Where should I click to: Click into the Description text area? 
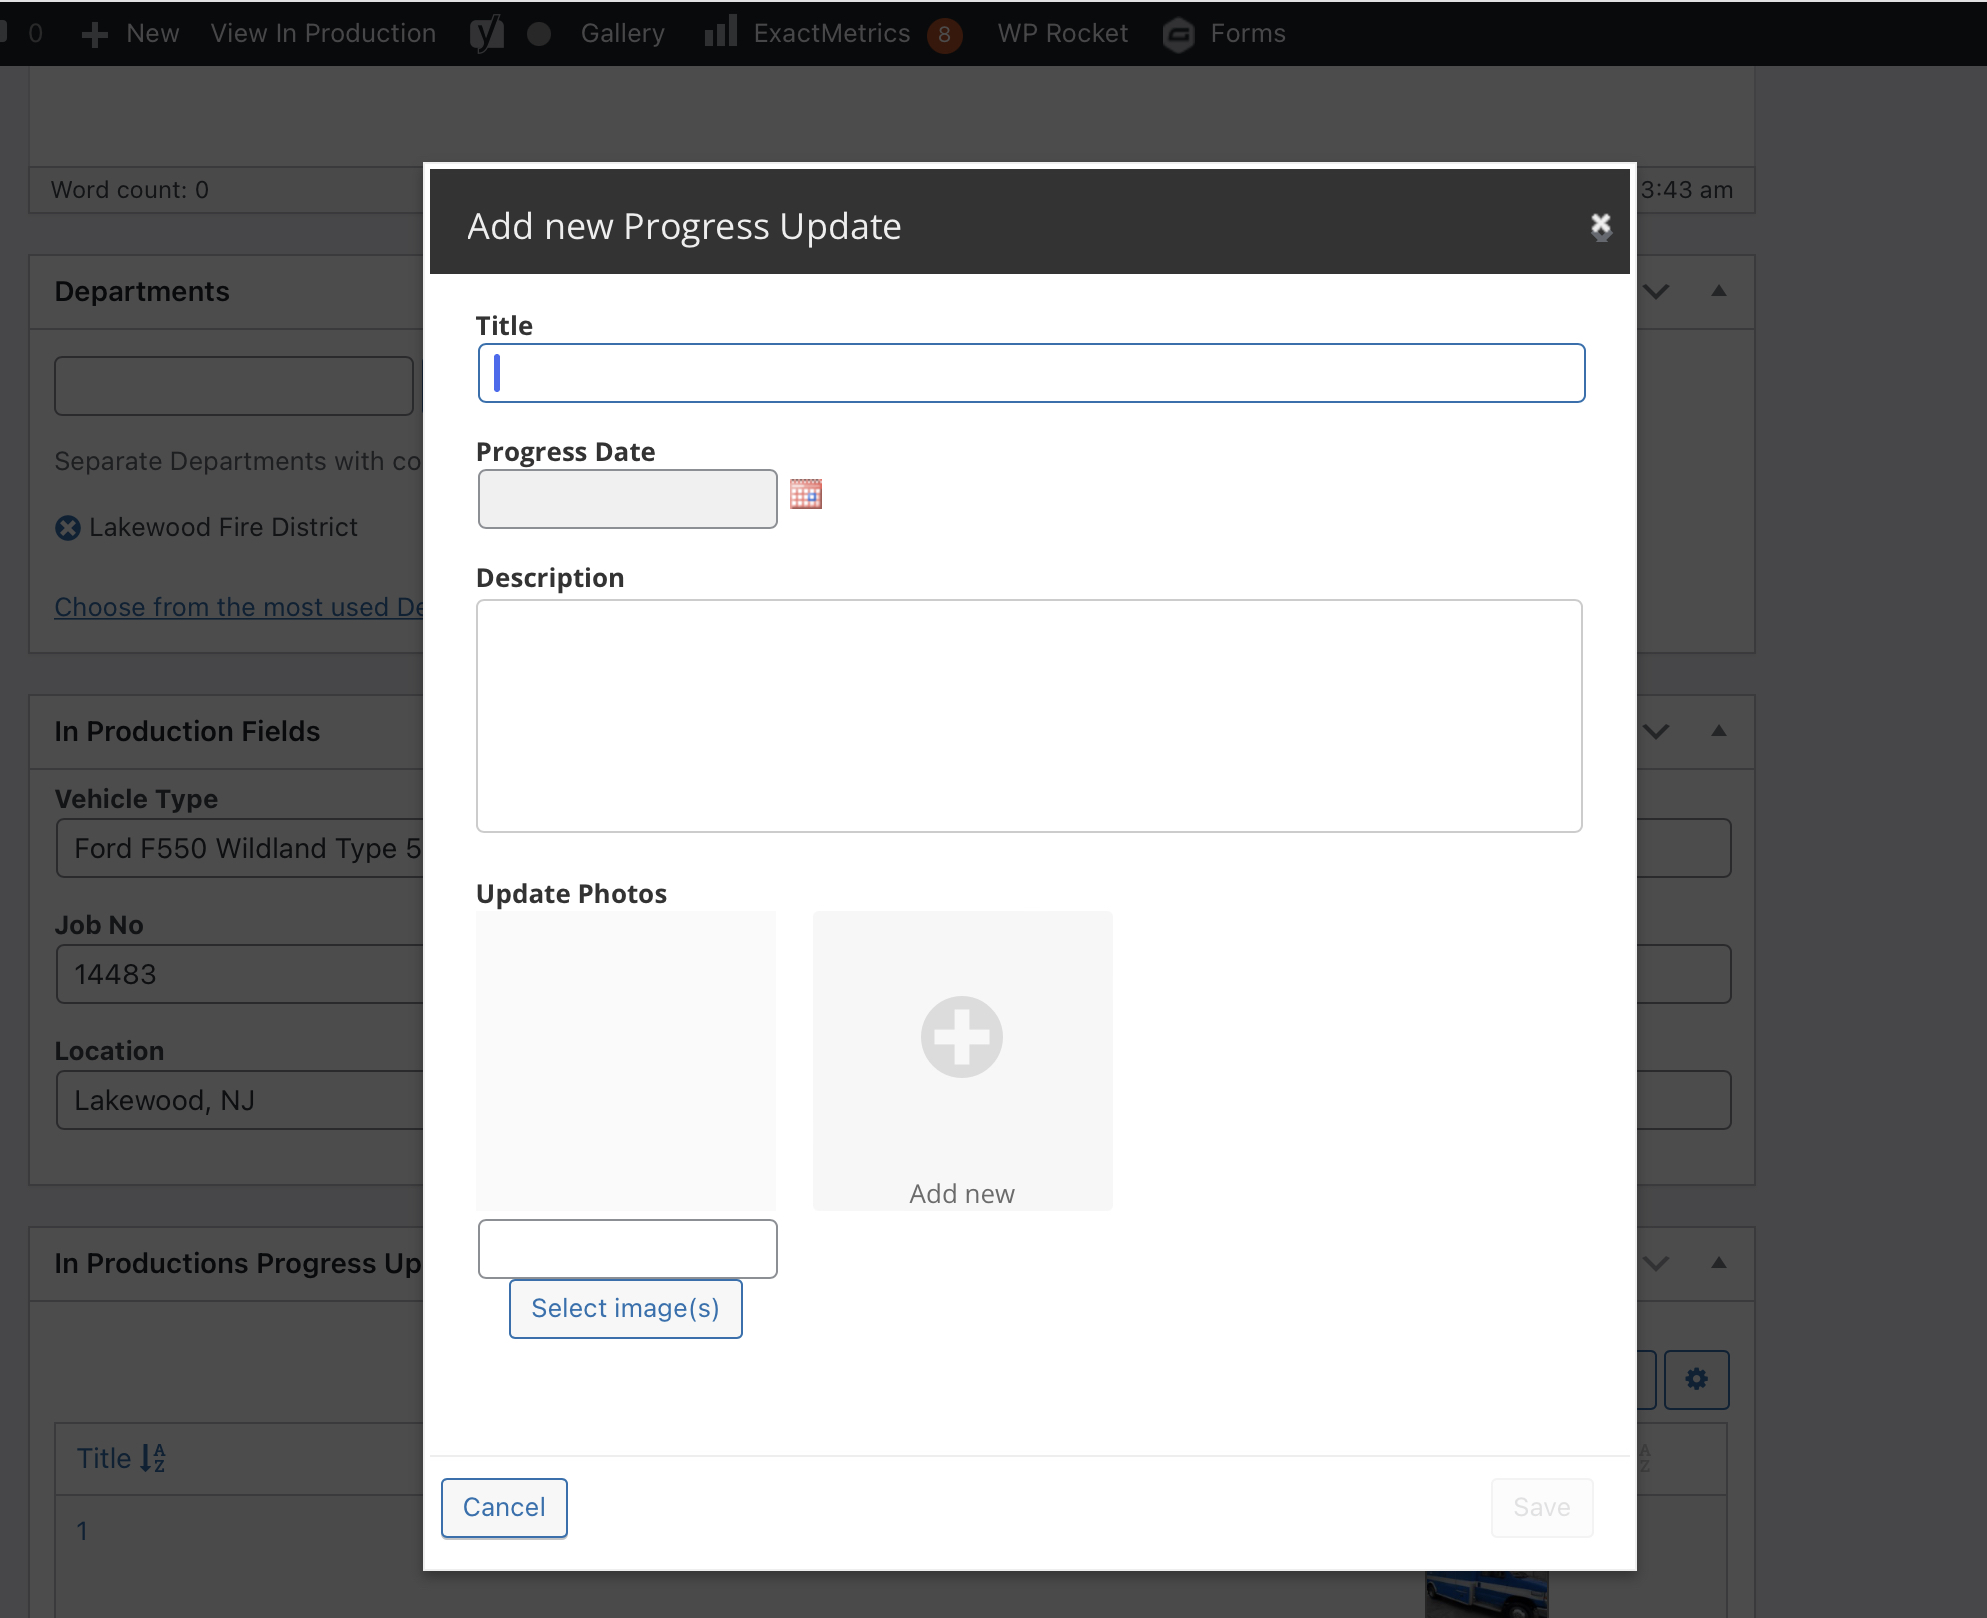click(x=1029, y=716)
